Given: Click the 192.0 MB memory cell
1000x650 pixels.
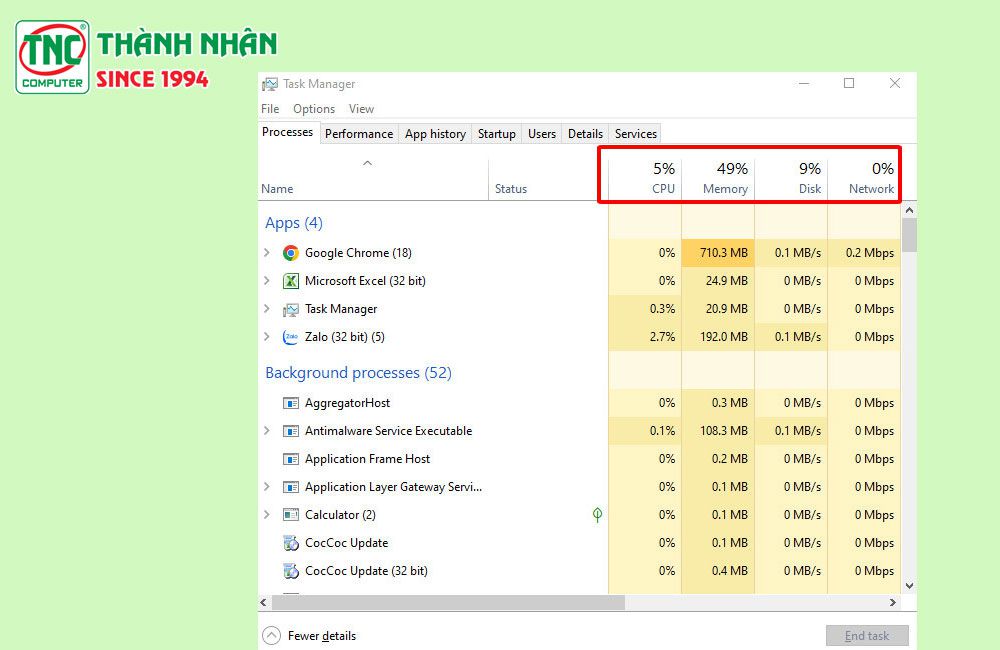Looking at the screenshot, I should 718,337.
